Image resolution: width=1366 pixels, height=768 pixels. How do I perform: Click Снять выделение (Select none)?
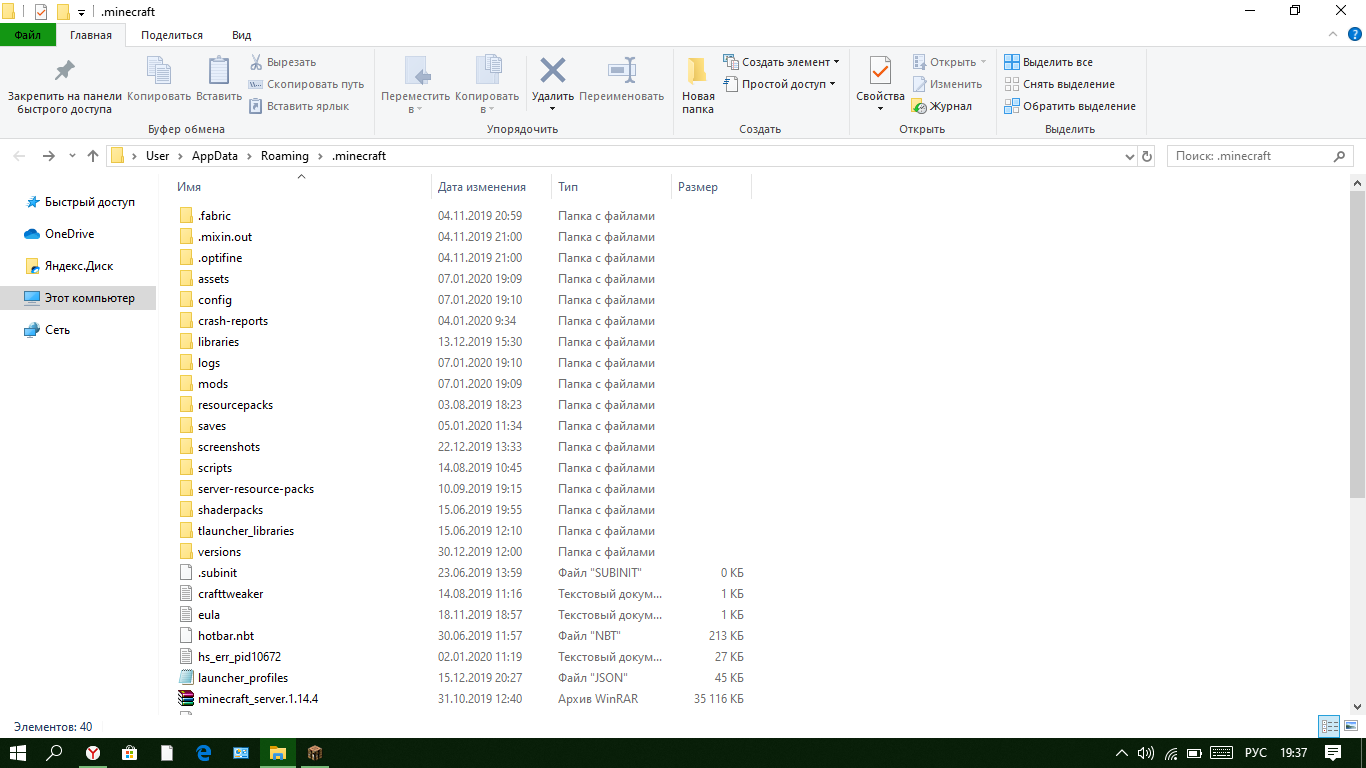(x=1059, y=84)
